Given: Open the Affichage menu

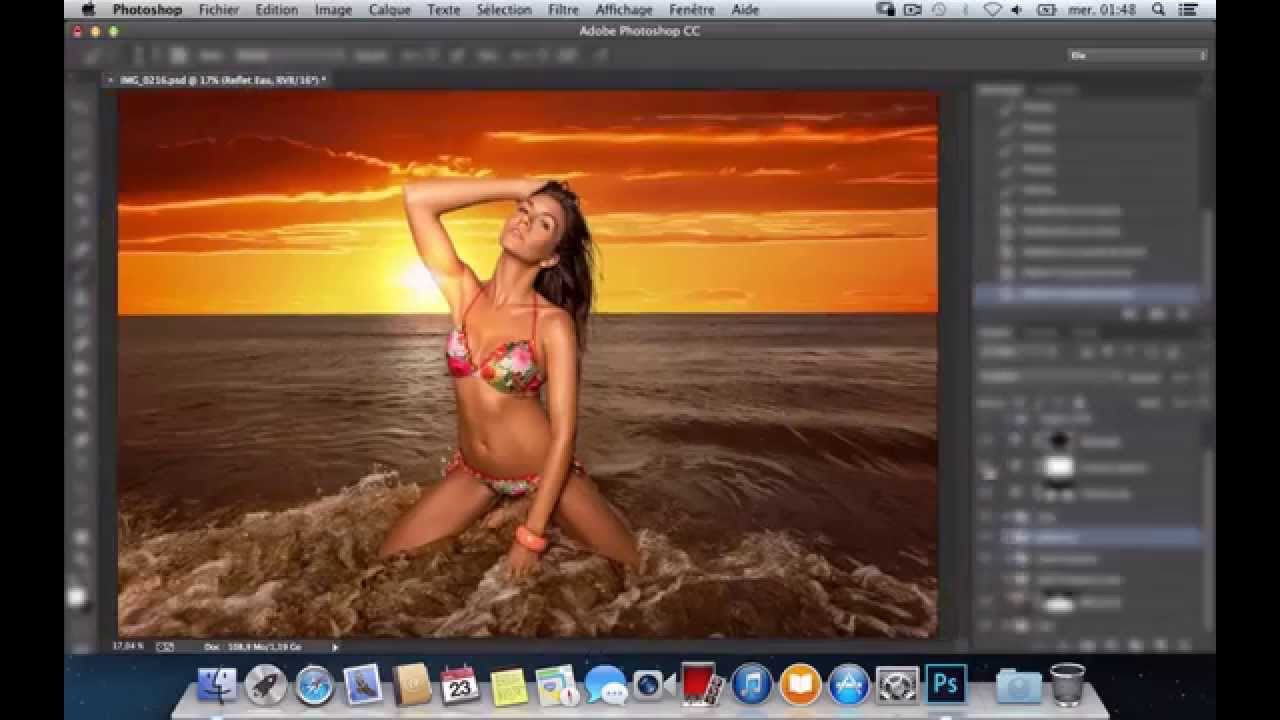Looking at the screenshot, I should point(624,10).
